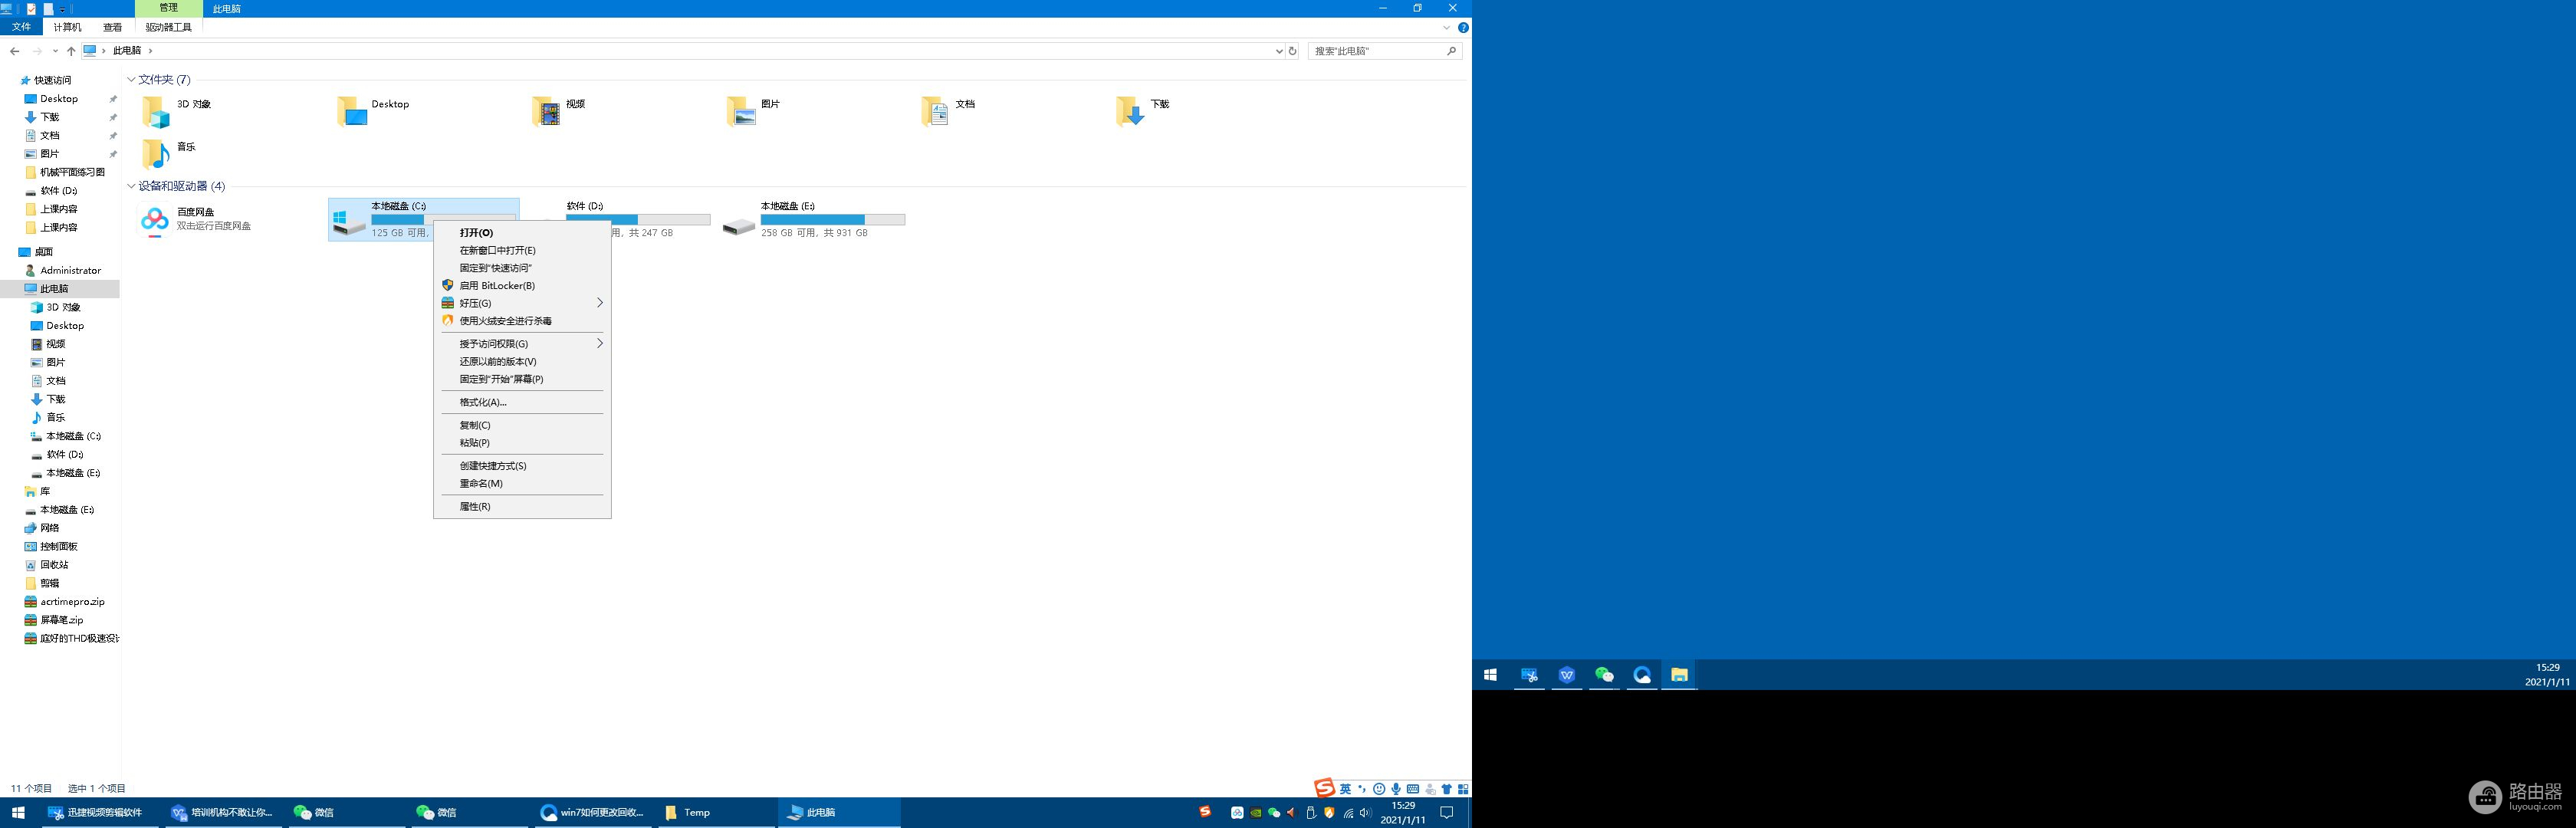Choose 属性(R) in the context menu
The image size is (2576, 828).
[x=475, y=506]
